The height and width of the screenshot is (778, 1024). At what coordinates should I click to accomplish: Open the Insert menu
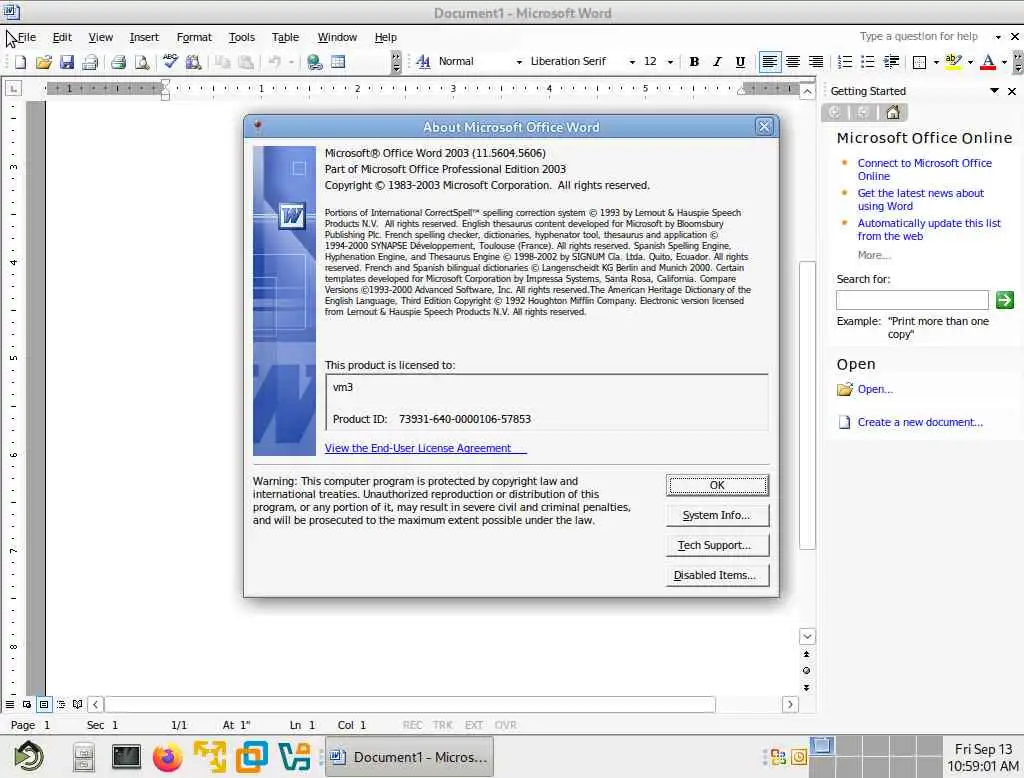coord(144,37)
